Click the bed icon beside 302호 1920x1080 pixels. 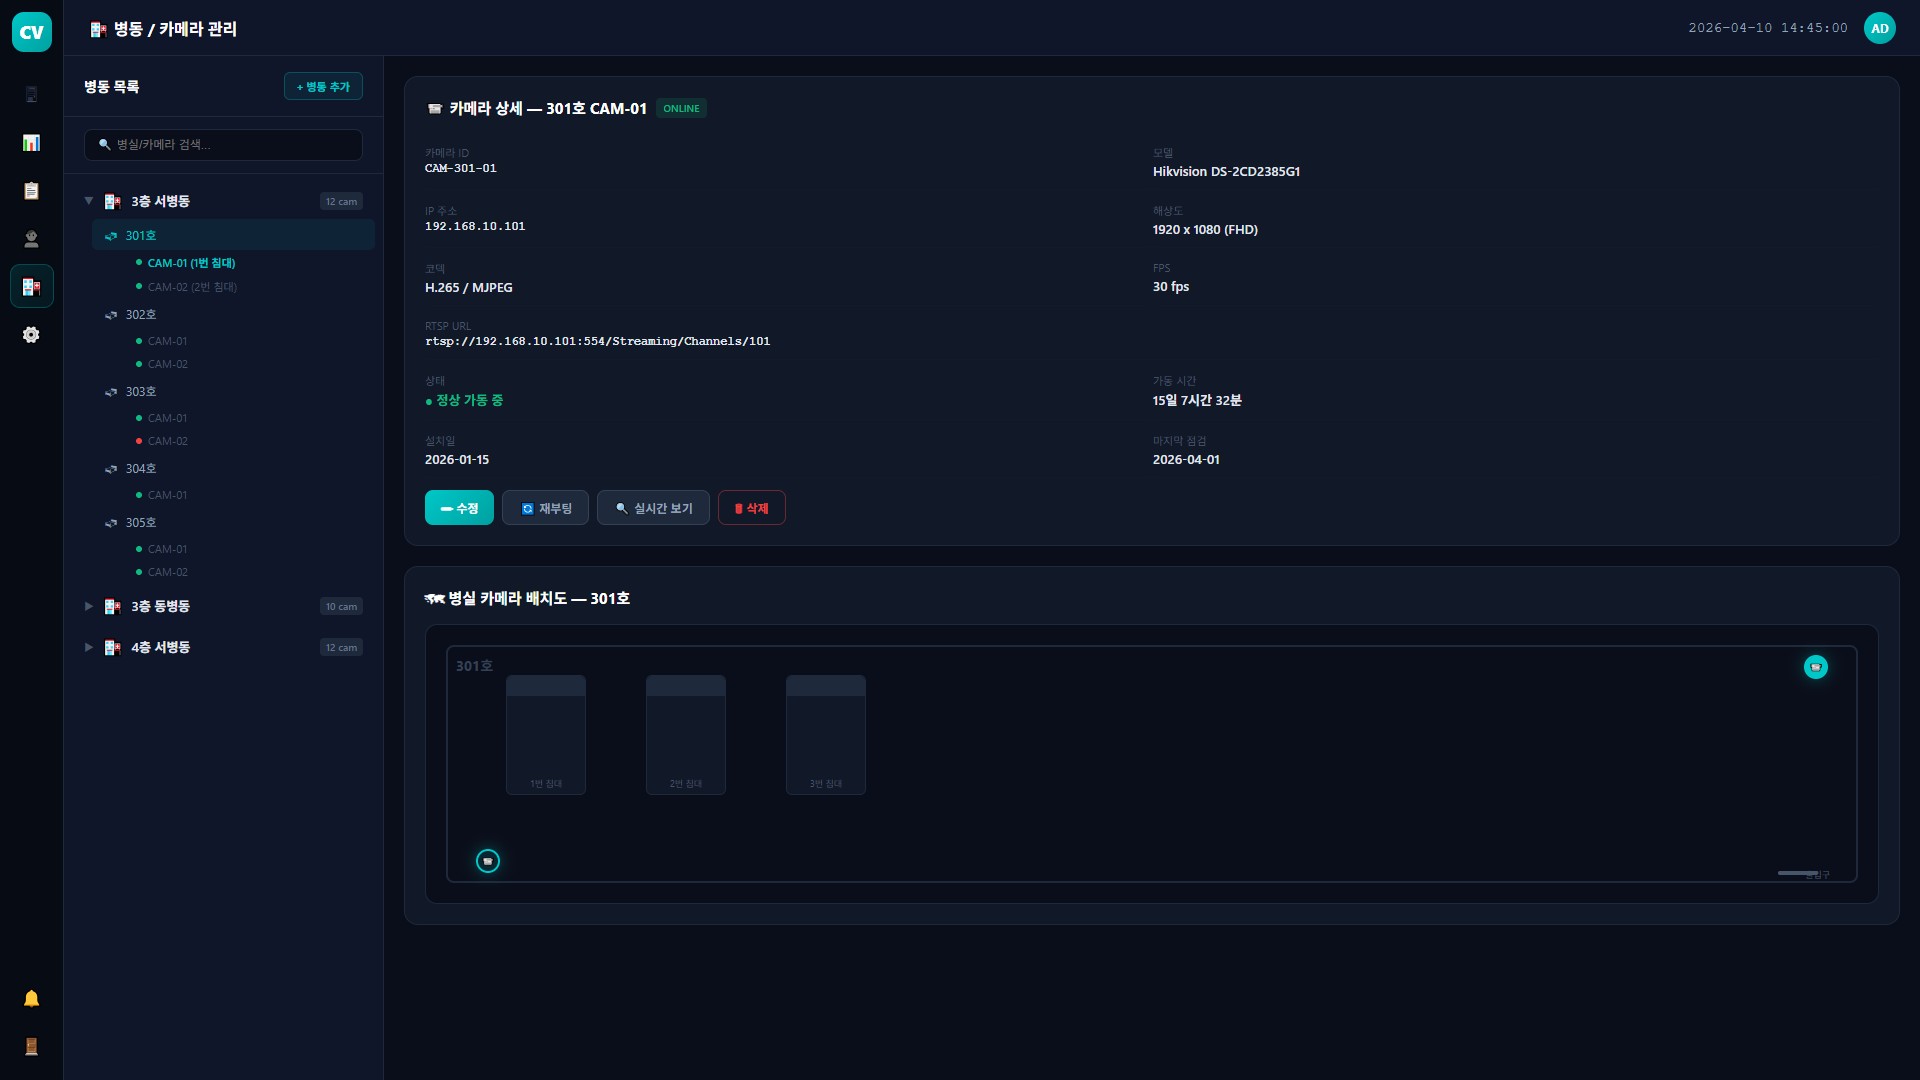click(x=111, y=315)
